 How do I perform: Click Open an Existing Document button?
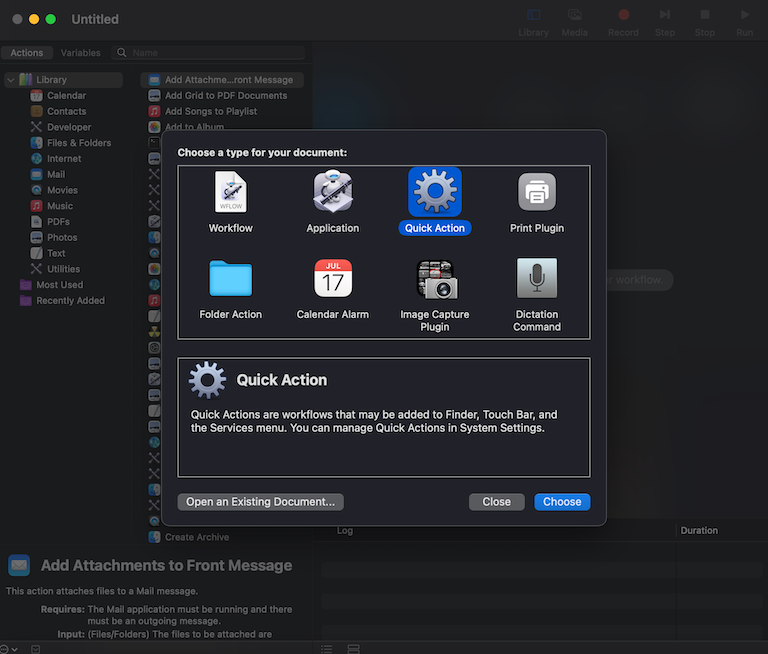(x=260, y=502)
